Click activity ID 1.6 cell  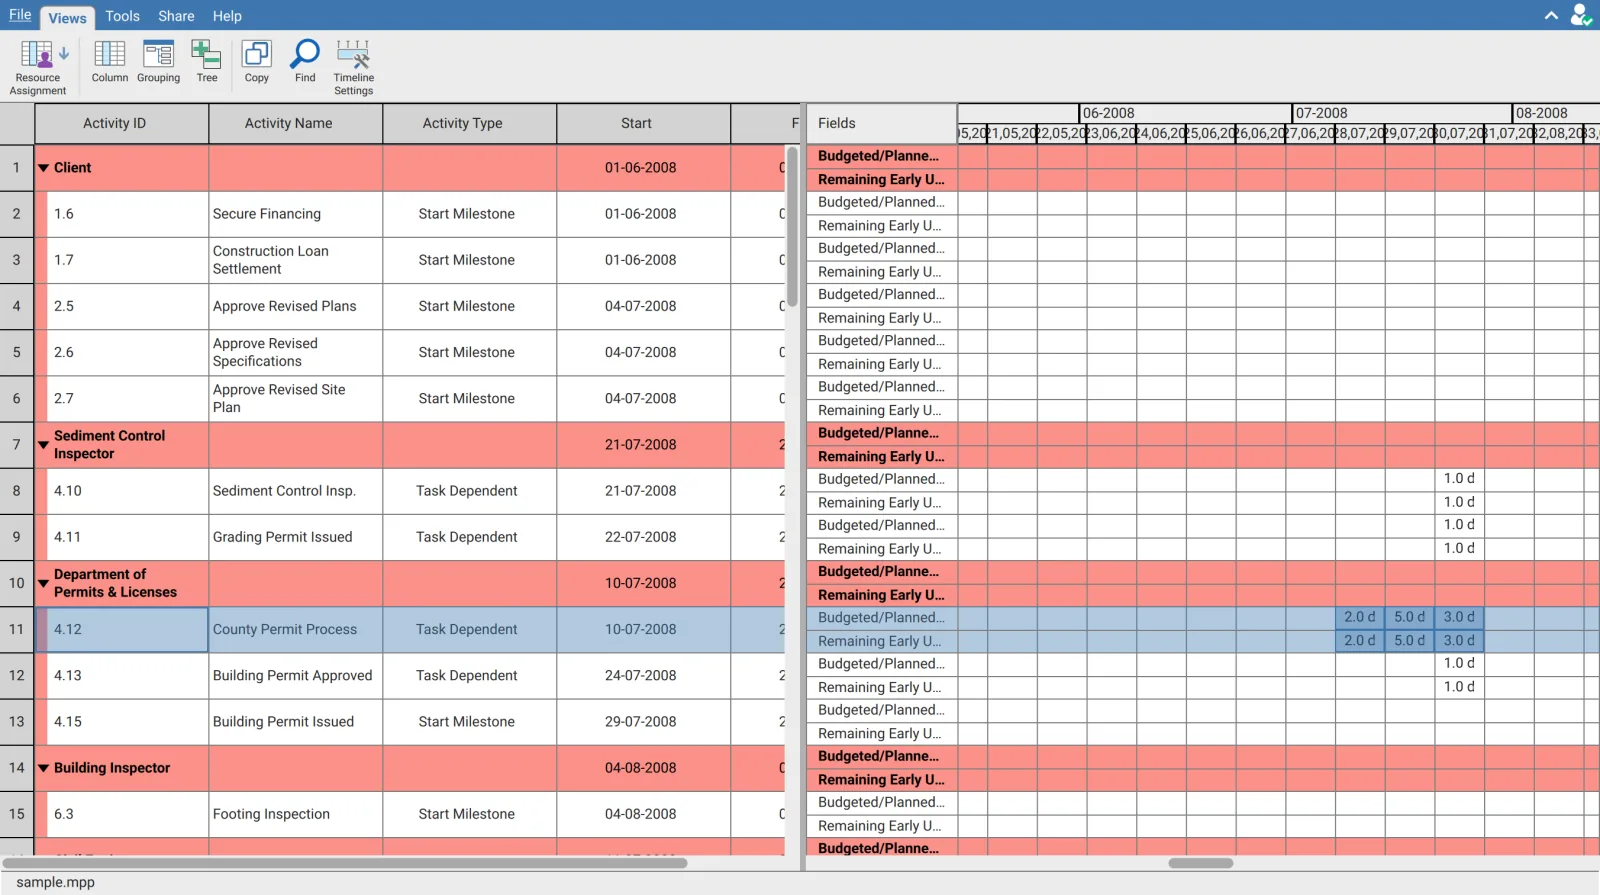pyautogui.click(x=127, y=214)
